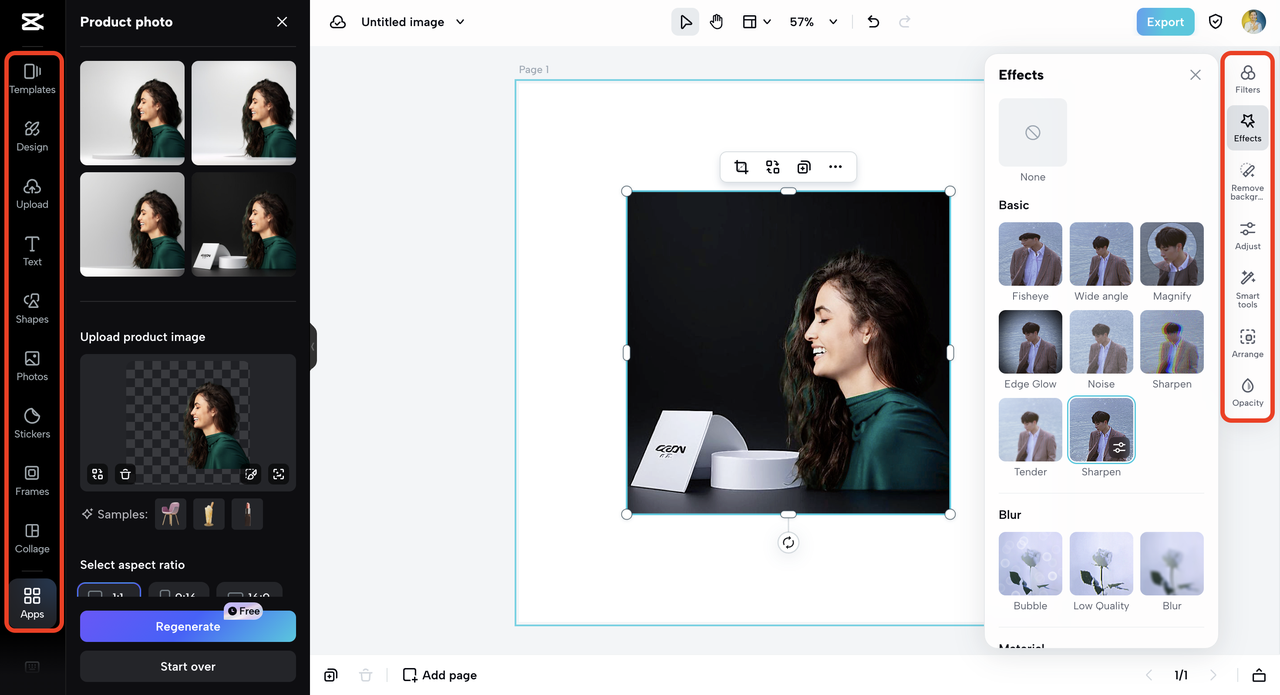Open the Templates sidebar panel
The width and height of the screenshot is (1280, 695).
tap(32, 79)
